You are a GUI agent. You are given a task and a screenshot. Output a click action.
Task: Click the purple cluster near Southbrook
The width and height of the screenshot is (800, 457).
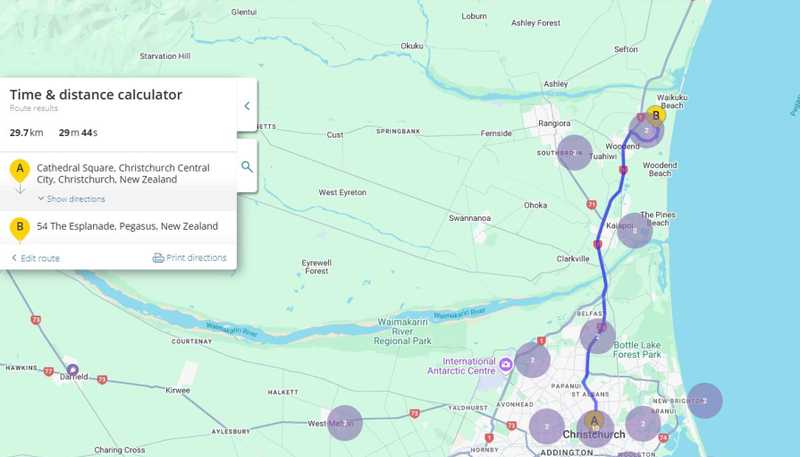(574, 153)
